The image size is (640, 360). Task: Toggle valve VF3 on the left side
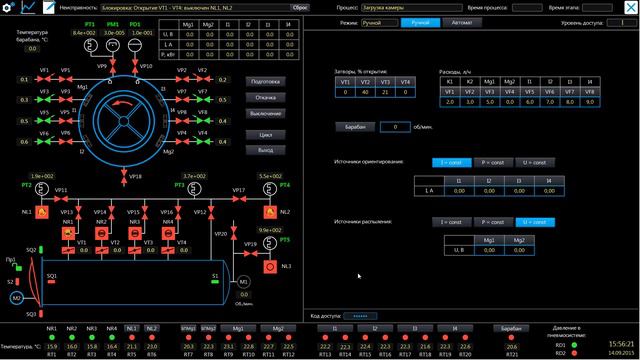coord(44,99)
